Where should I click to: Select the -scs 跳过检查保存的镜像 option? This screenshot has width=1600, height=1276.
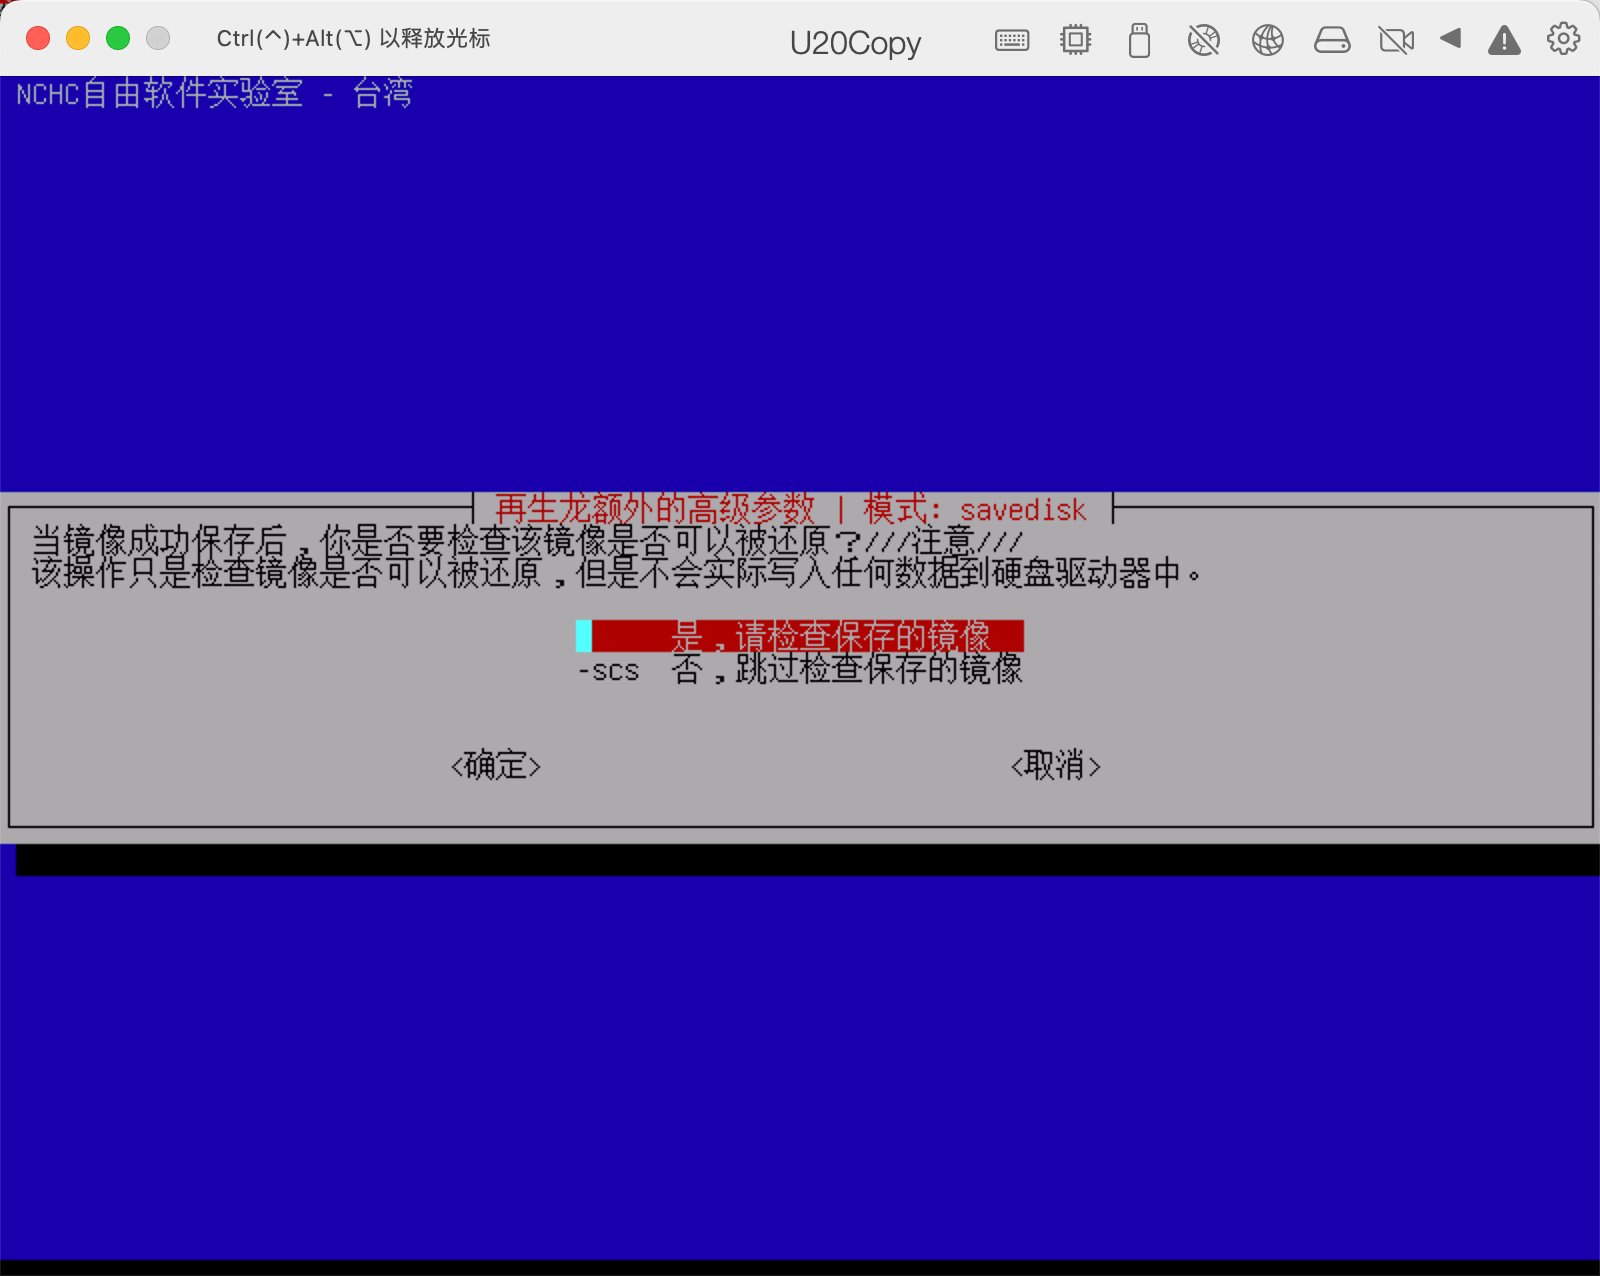point(800,670)
